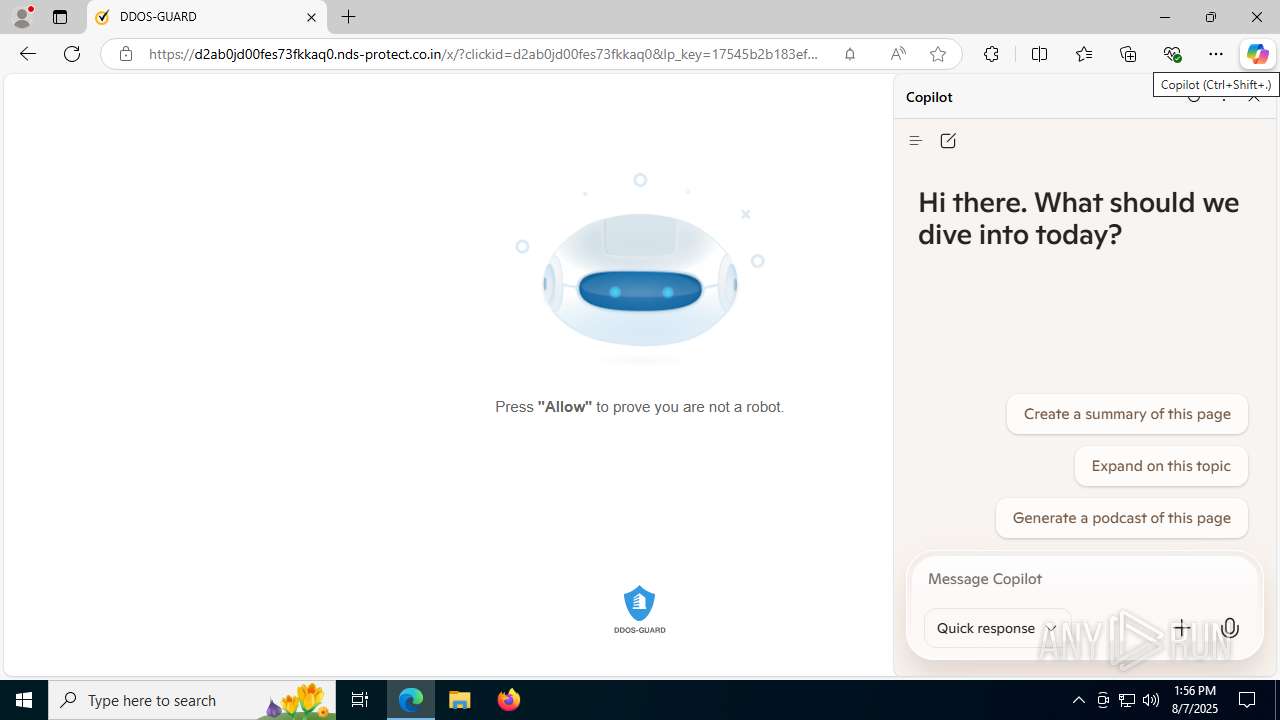The width and height of the screenshot is (1280, 720).
Task: Click the address bar URL
Action: tap(484, 54)
